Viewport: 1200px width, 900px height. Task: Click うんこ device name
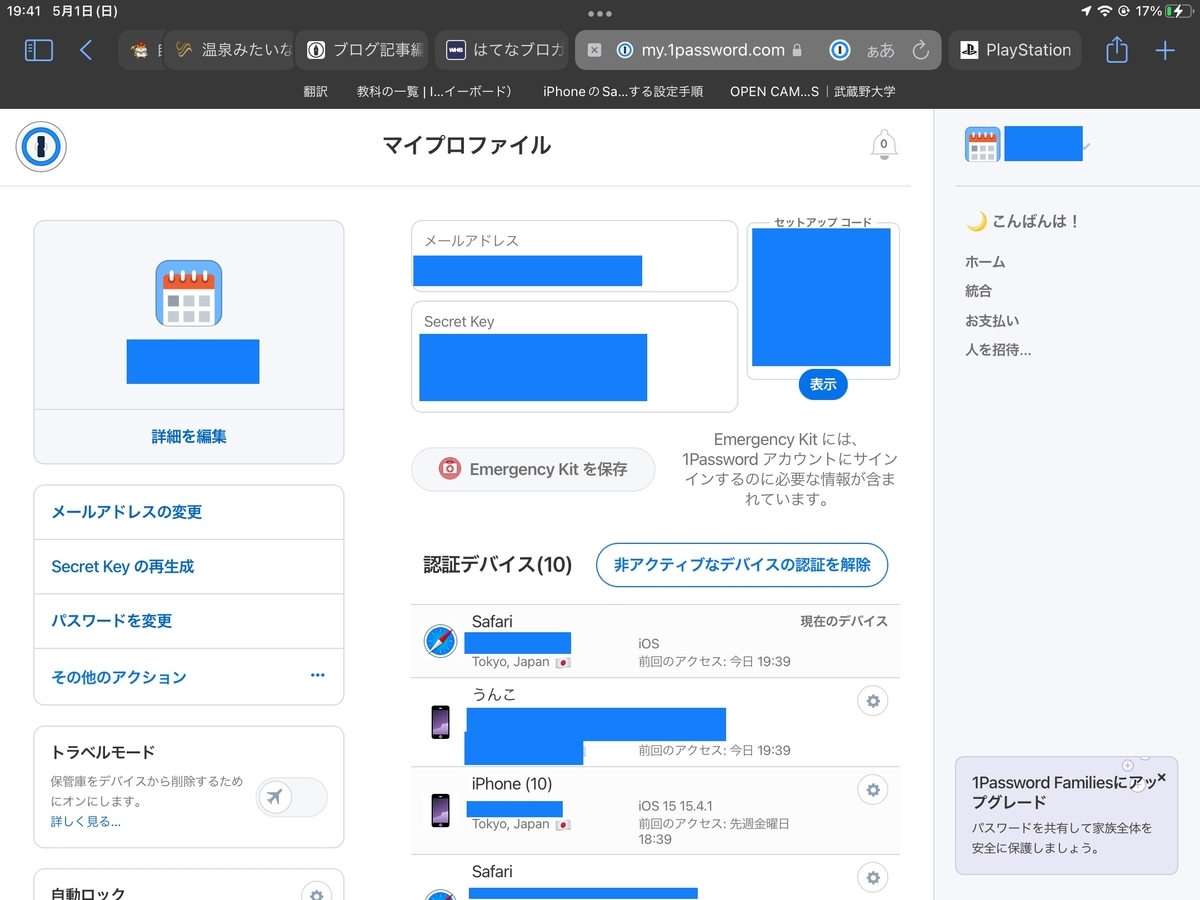coord(494,694)
